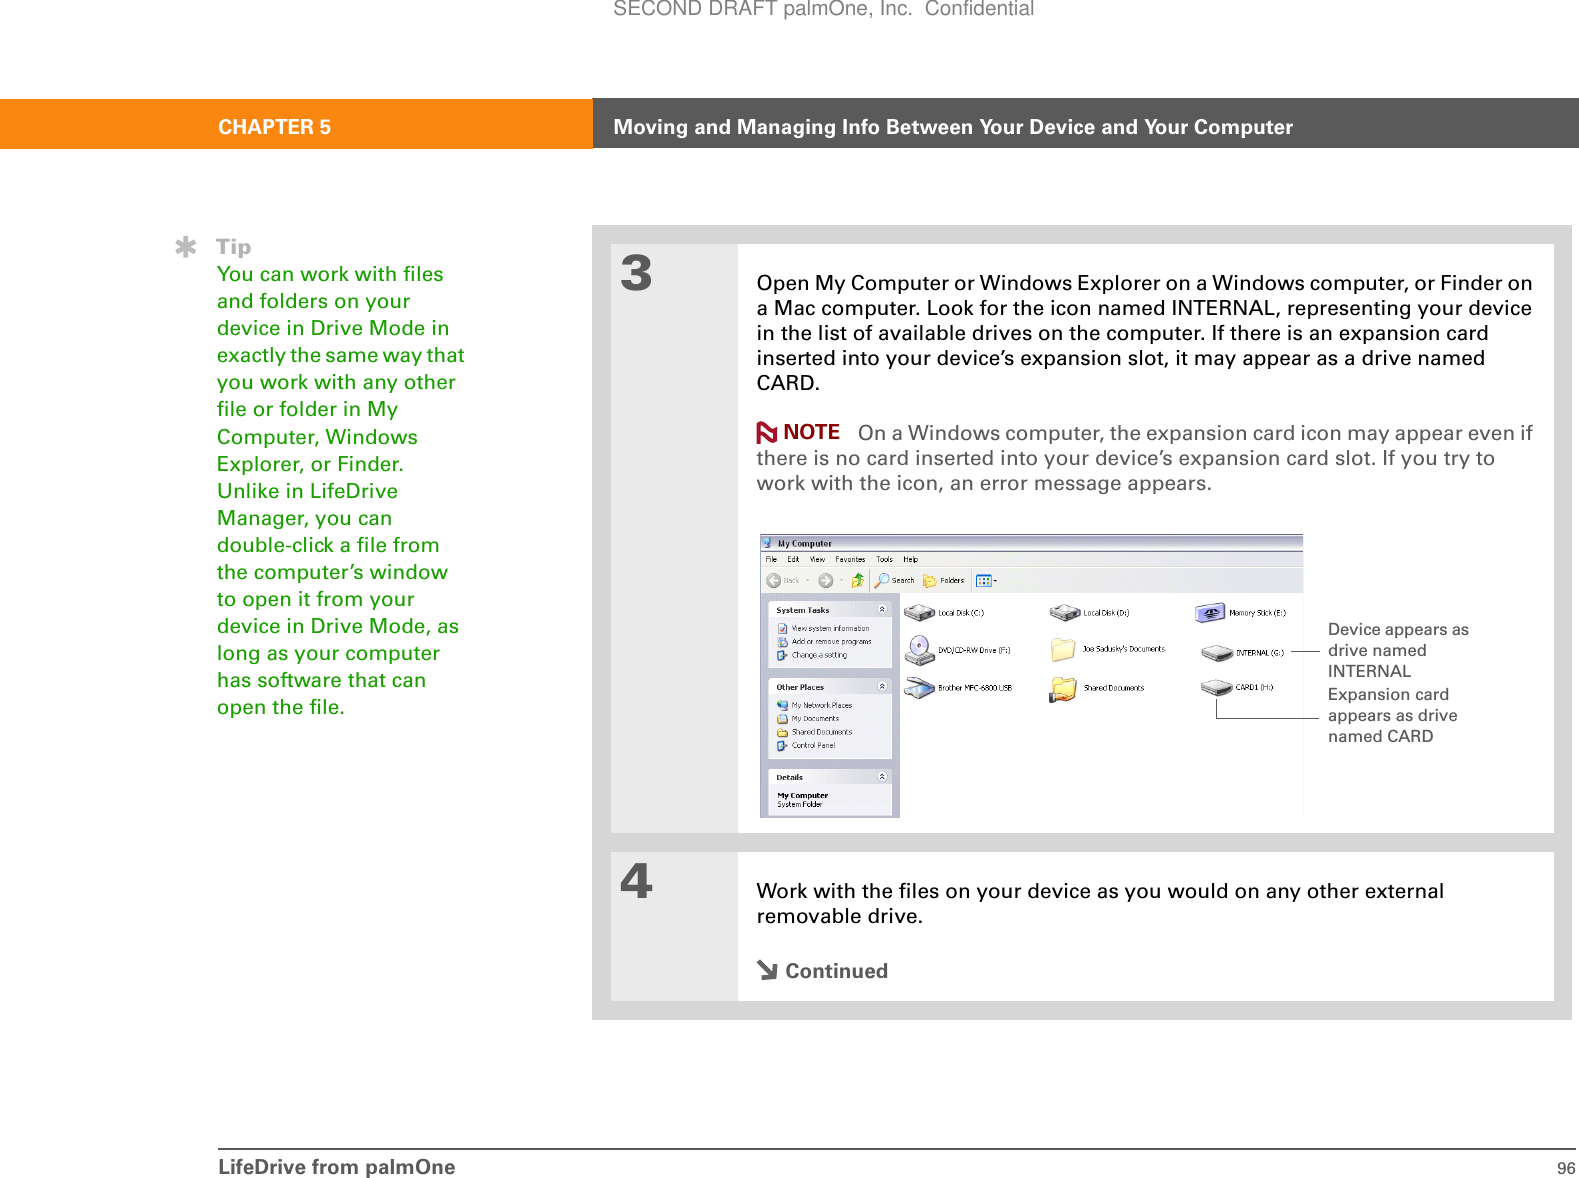Open the Local Disk (C:) drive icon

(x=919, y=613)
